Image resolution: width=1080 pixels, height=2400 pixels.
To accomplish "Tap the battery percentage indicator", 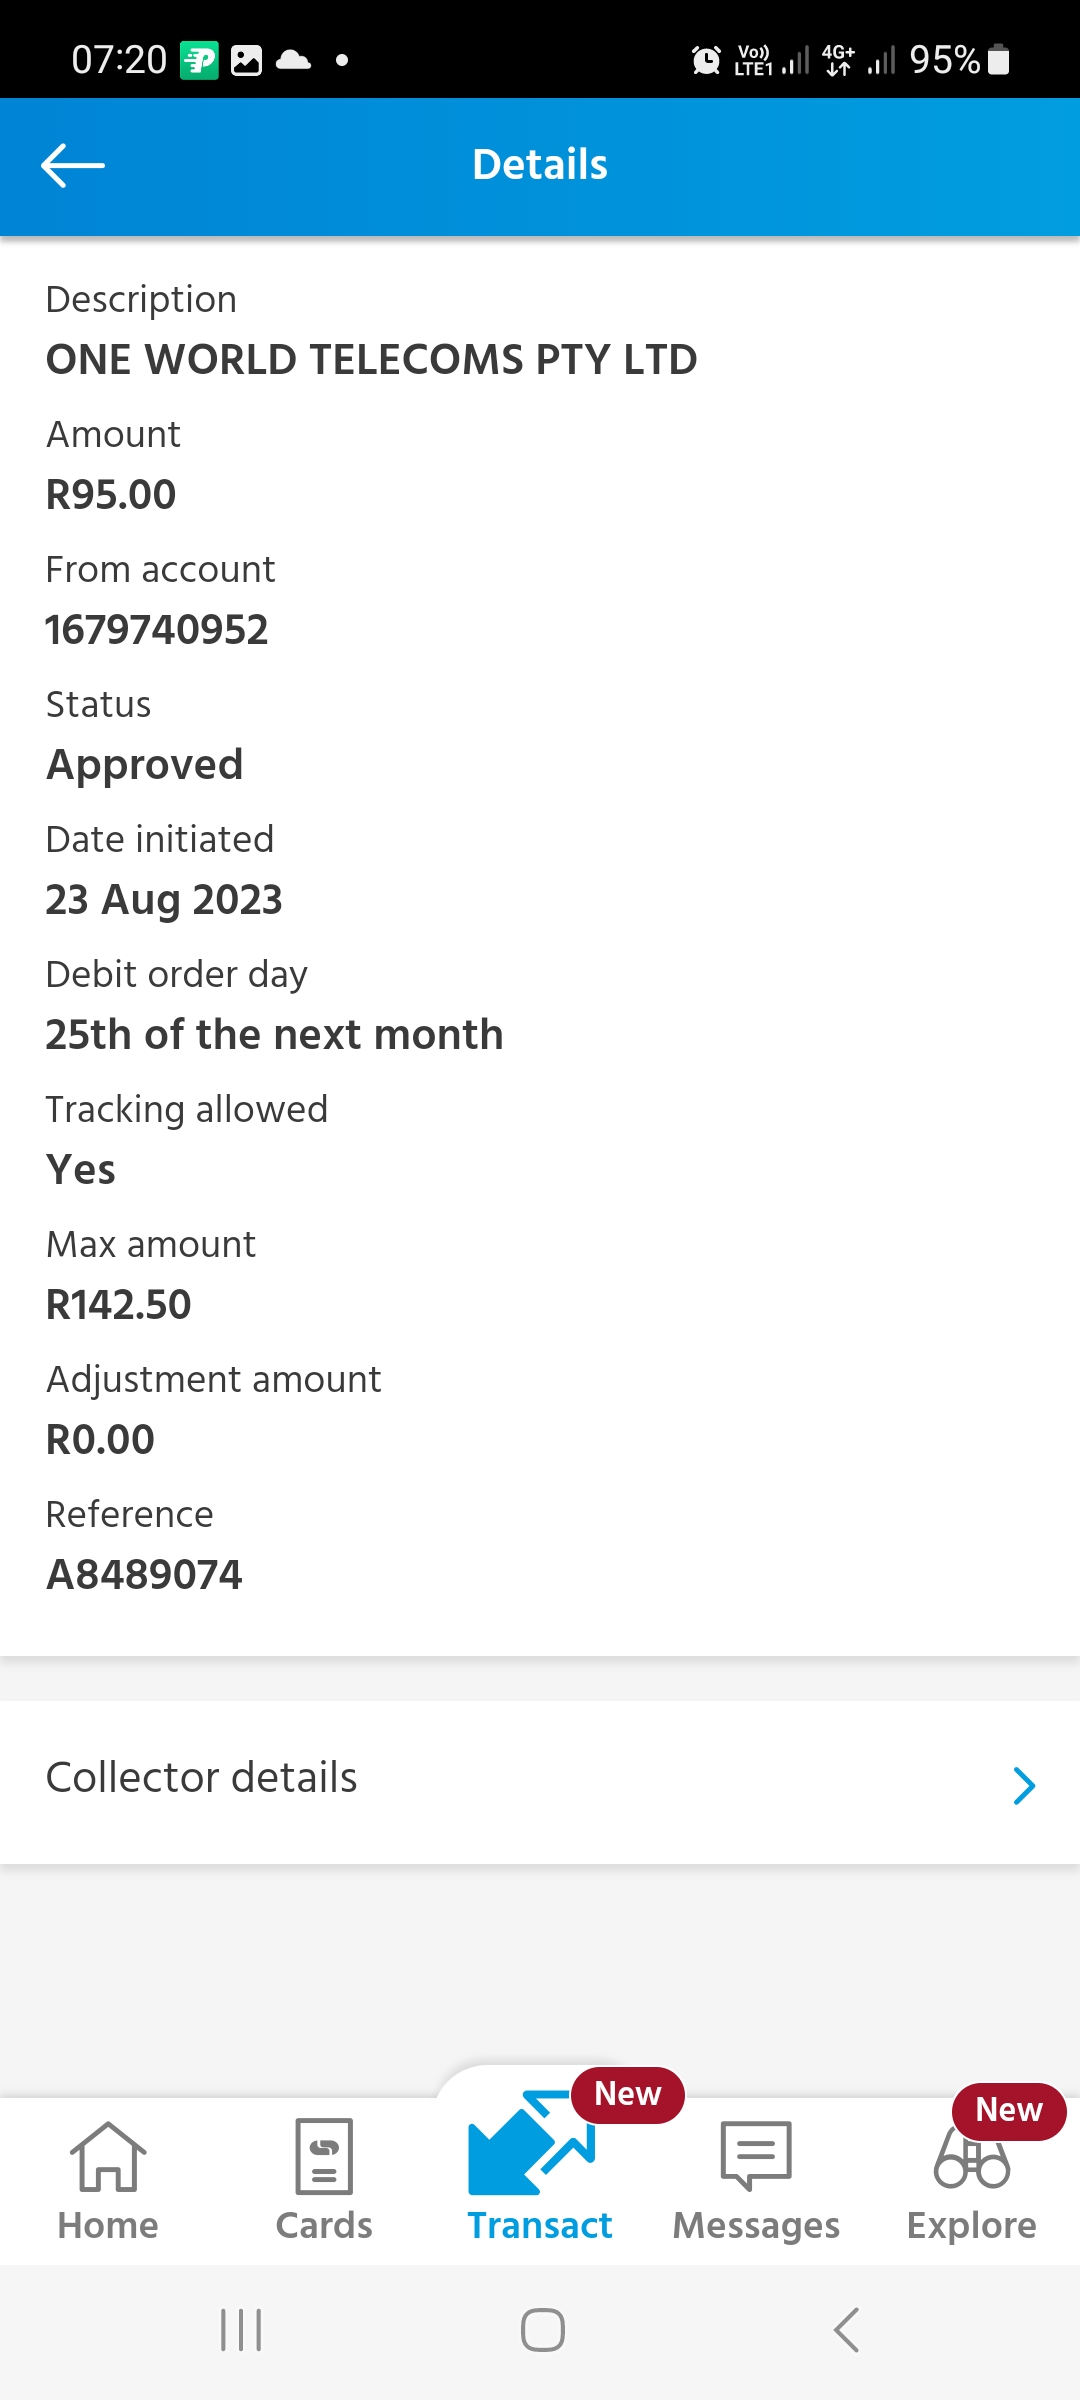I will coord(944,60).
